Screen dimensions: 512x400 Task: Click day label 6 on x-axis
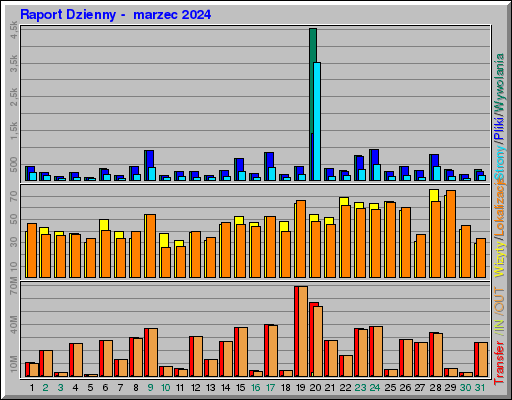(x=105, y=388)
